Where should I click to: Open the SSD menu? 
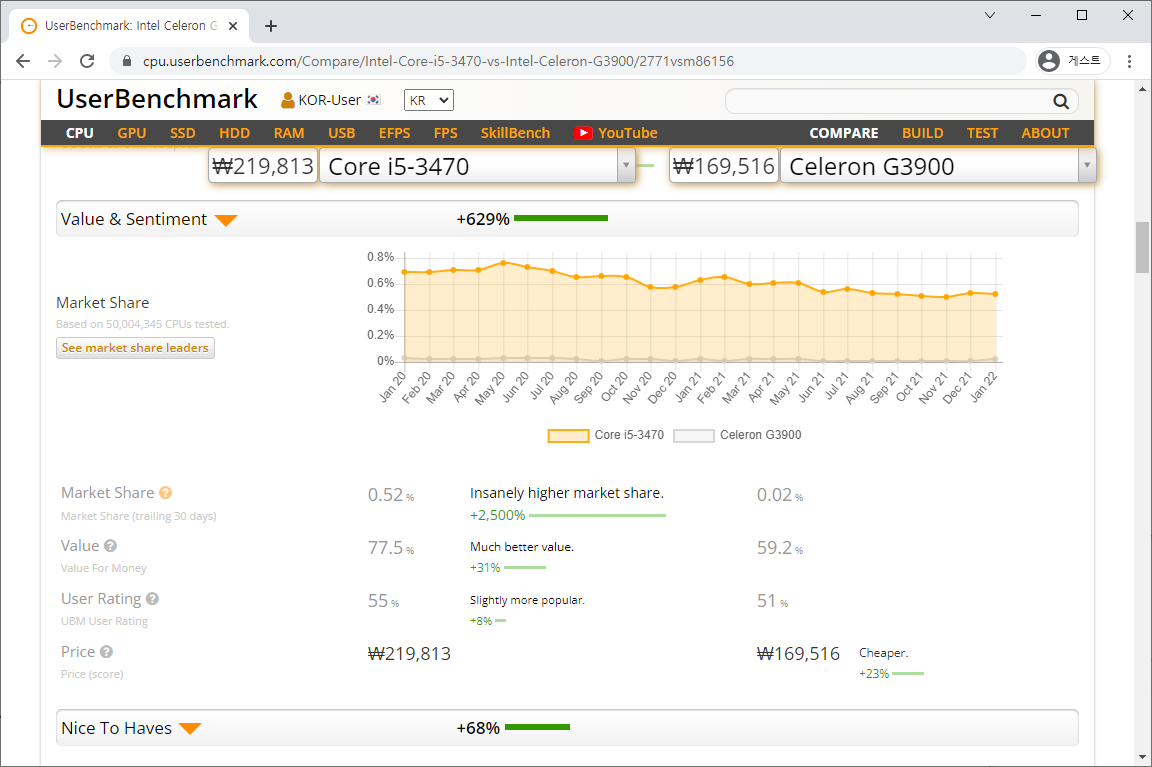[182, 133]
